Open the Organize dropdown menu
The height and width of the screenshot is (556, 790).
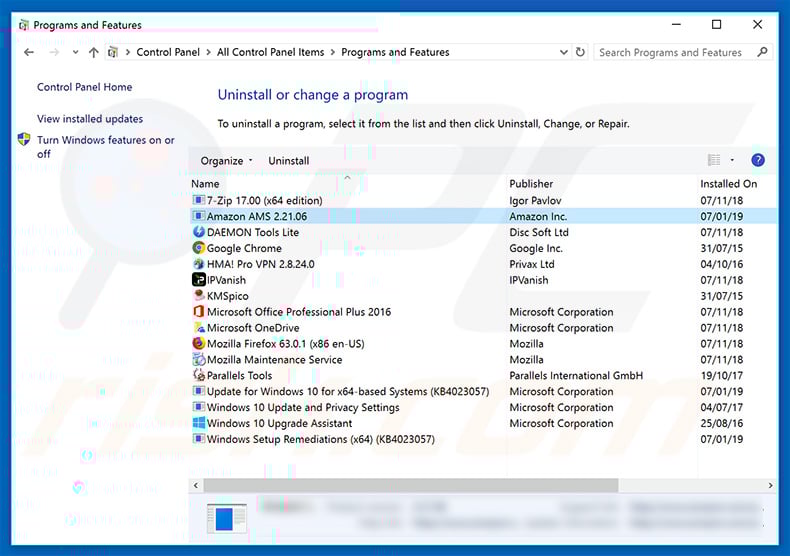tap(226, 161)
